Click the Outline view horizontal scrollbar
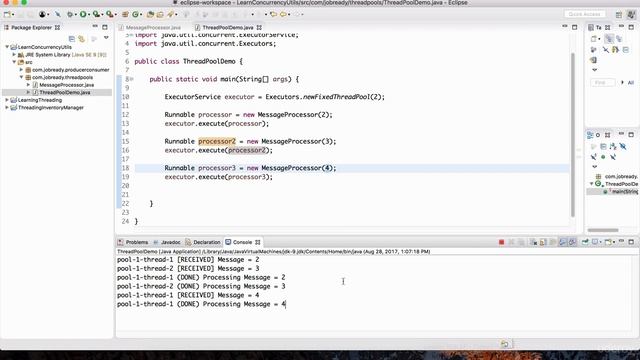The height and width of the screenshot is (360, 640). coord(603,230)
